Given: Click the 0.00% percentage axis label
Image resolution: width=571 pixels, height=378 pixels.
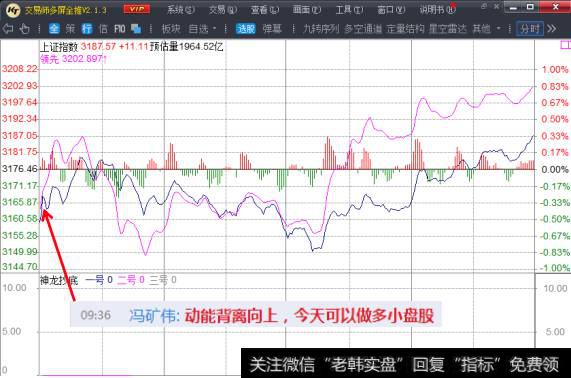Looking at the screenshot, I should (x=555, y=170).
